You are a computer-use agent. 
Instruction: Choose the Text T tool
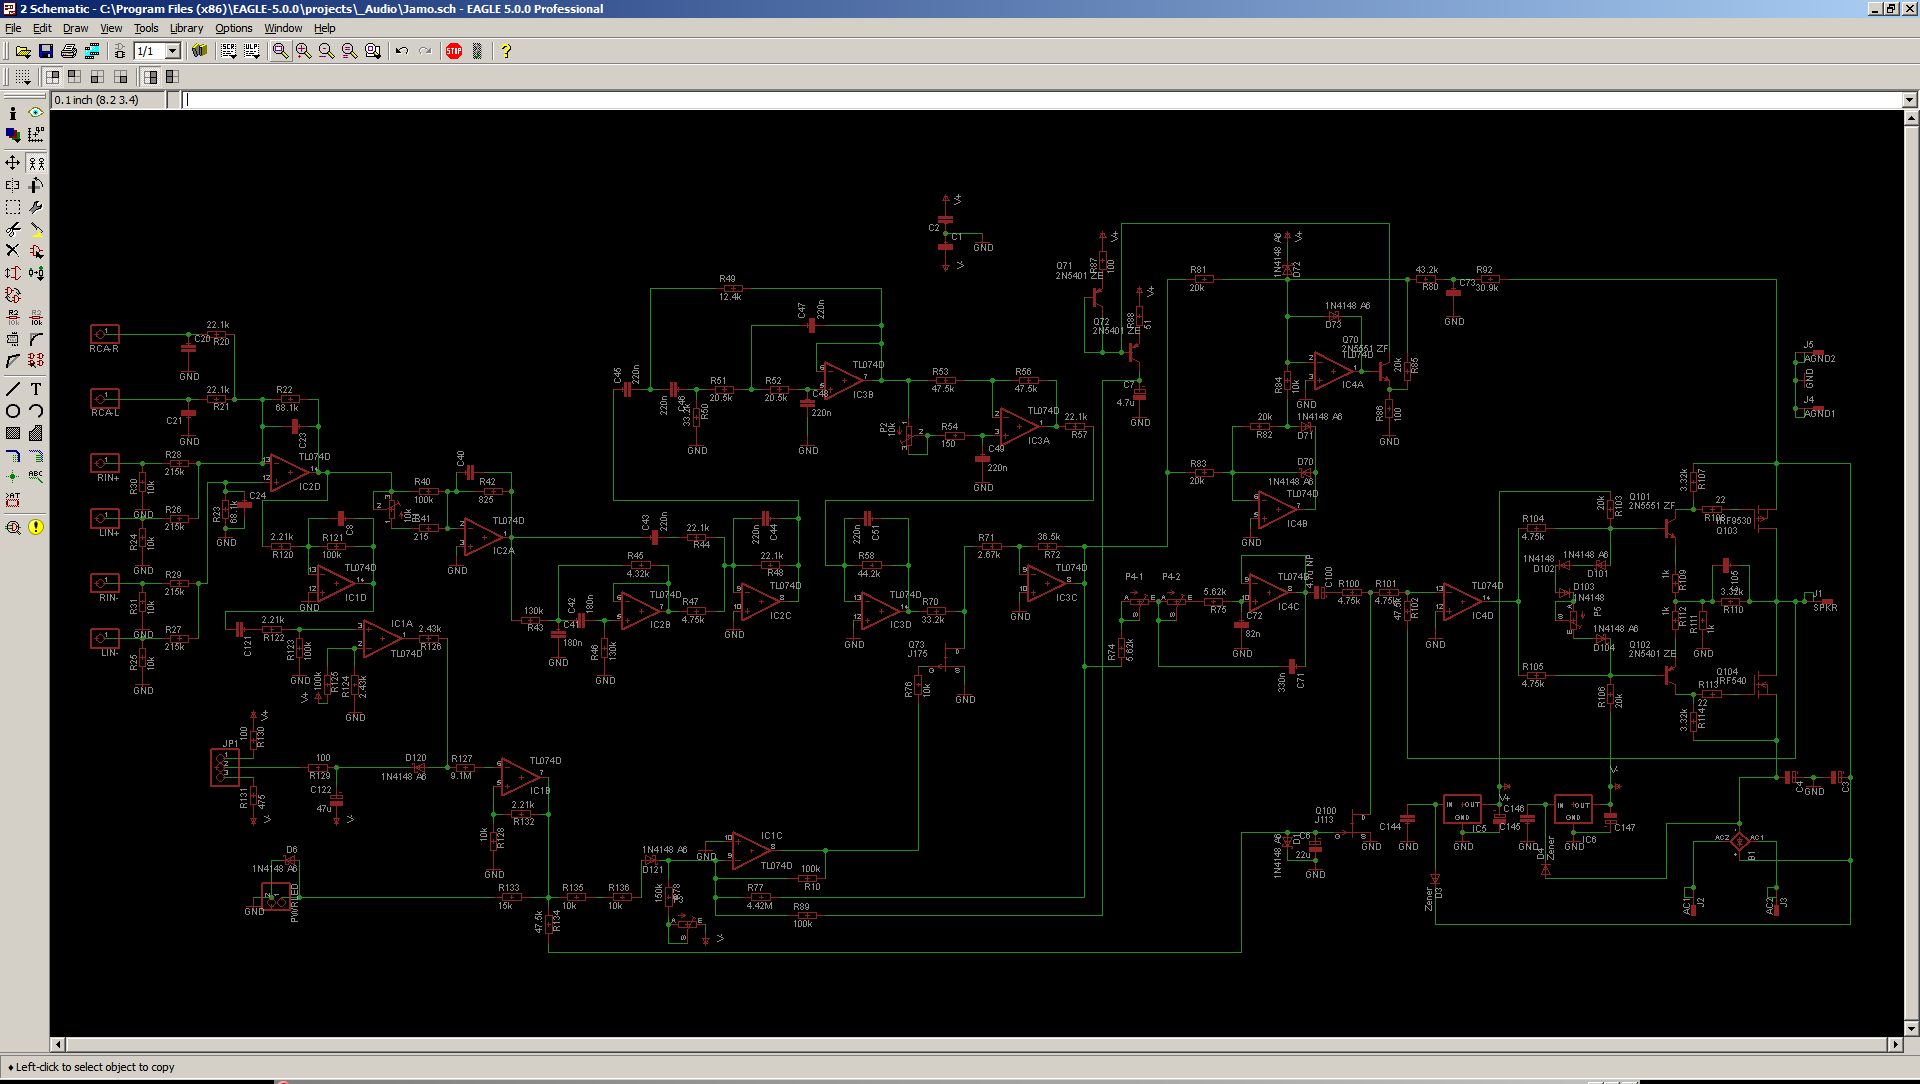[36, 389]
